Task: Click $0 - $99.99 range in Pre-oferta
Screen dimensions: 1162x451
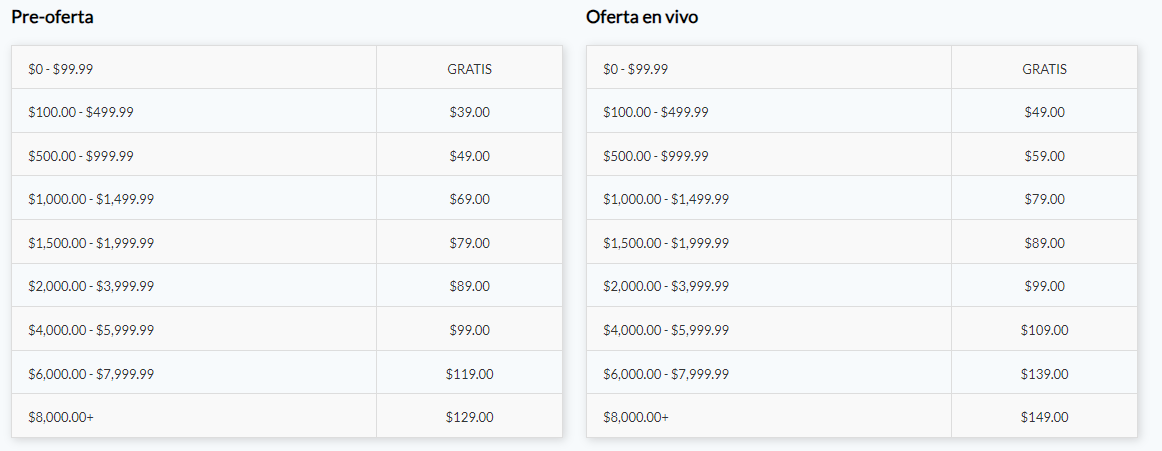Action: click(x=61, y=69)
